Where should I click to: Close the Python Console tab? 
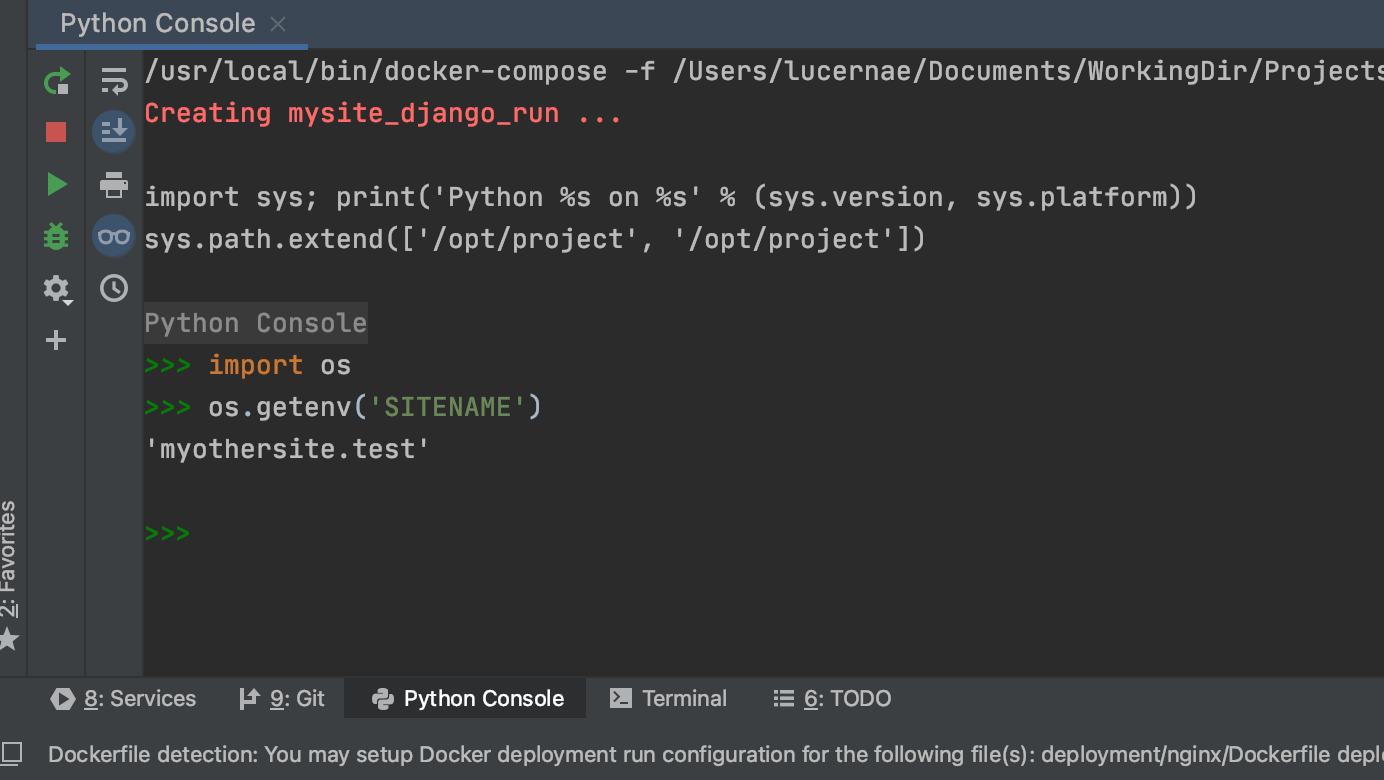pos(279,24)
